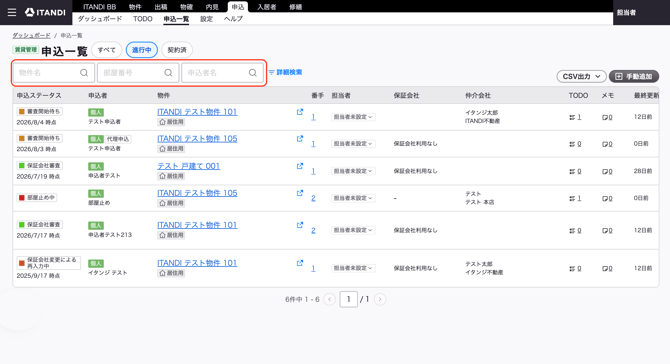Open the memo icon in the 代理申込 row
This screenshot has height=364, width=670.
(605, 144)
